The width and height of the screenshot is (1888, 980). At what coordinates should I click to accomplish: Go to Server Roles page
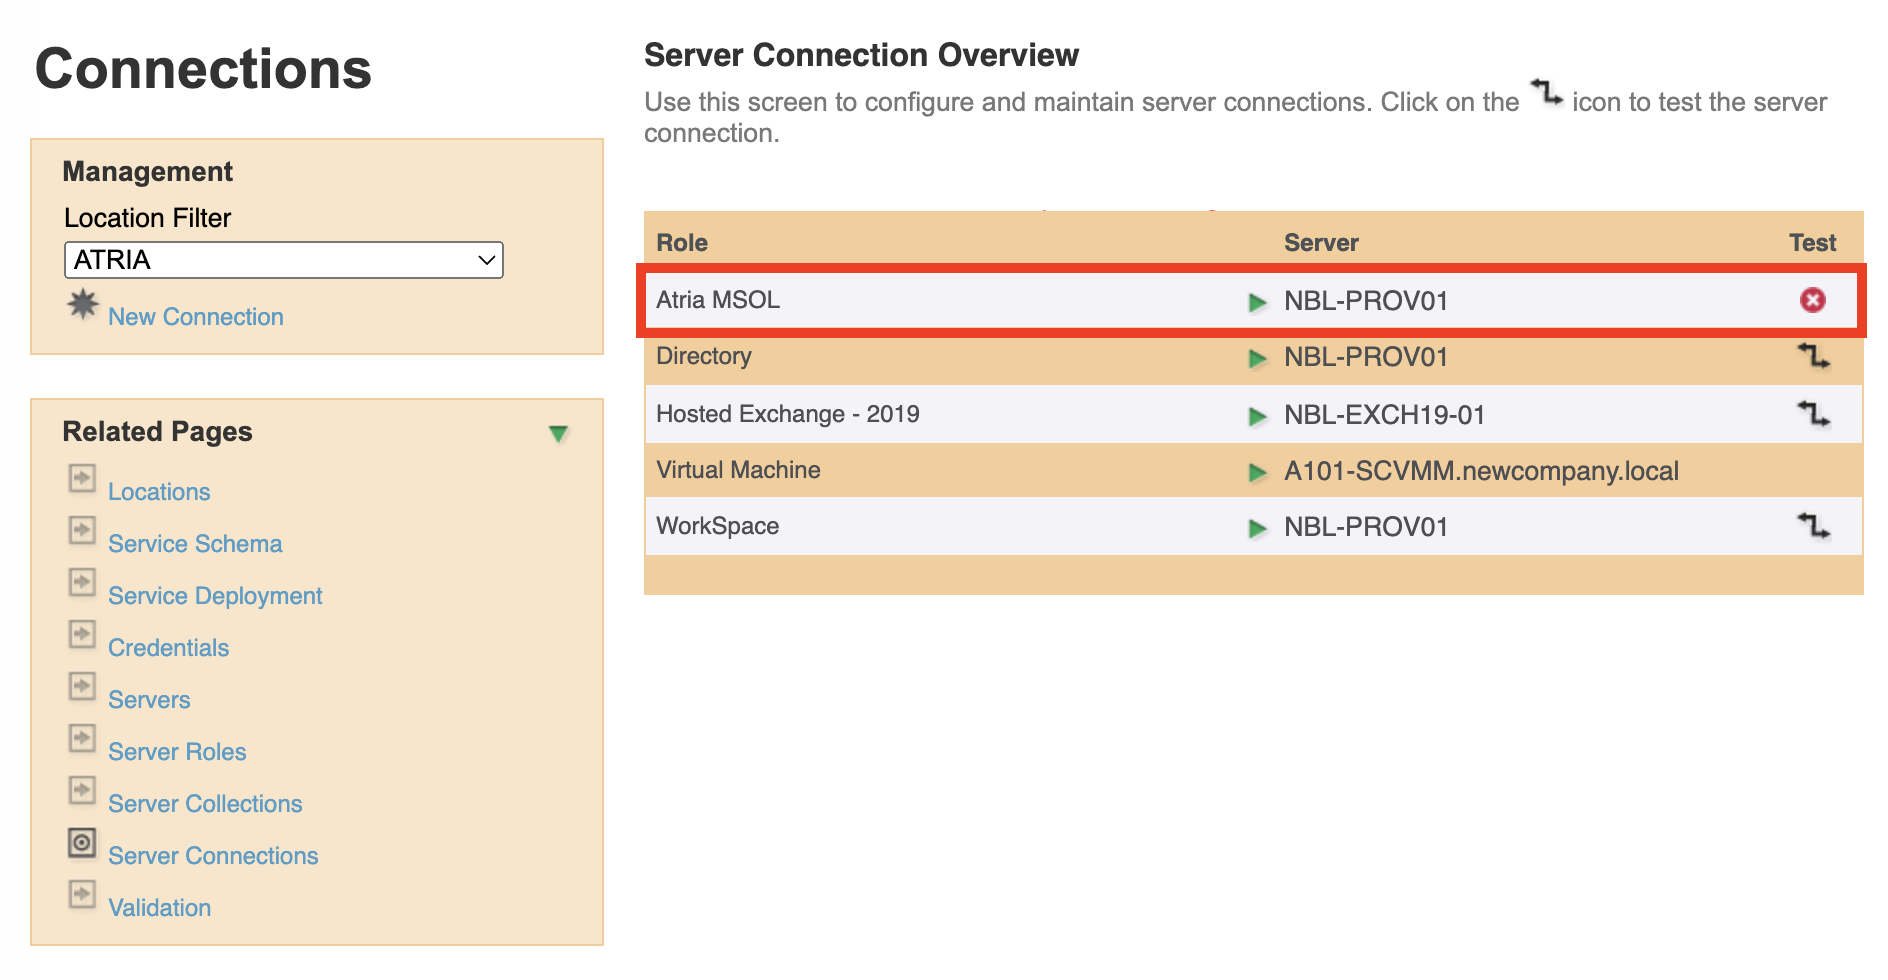[177, 752]
